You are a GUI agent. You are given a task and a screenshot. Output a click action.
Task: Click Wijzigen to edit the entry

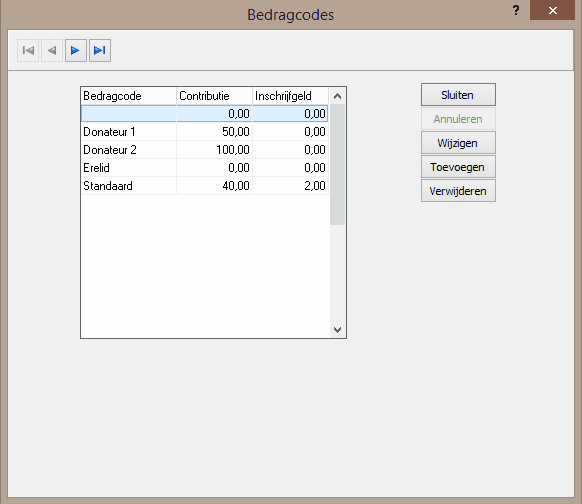[458, 143]
